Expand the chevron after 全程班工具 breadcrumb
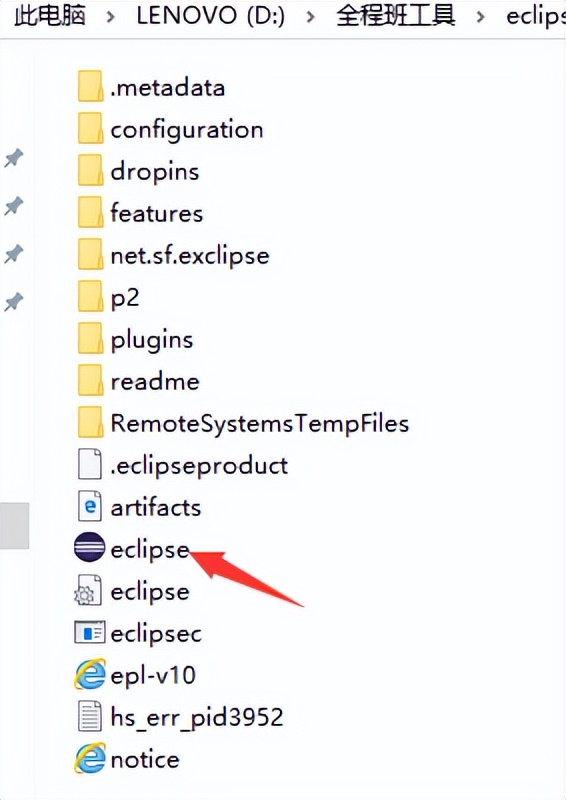Image resolution: width=566 pixels, height=800 pixels. click(480, 17)
